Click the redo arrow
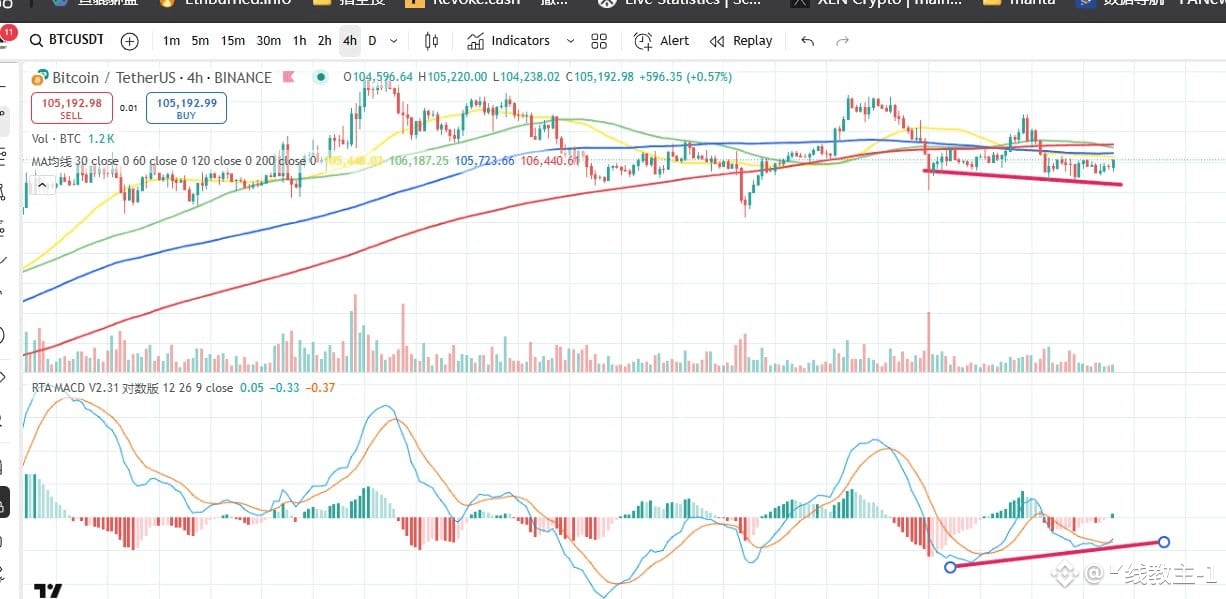This screenshot has width=1226, height=599. click(842, 41)
